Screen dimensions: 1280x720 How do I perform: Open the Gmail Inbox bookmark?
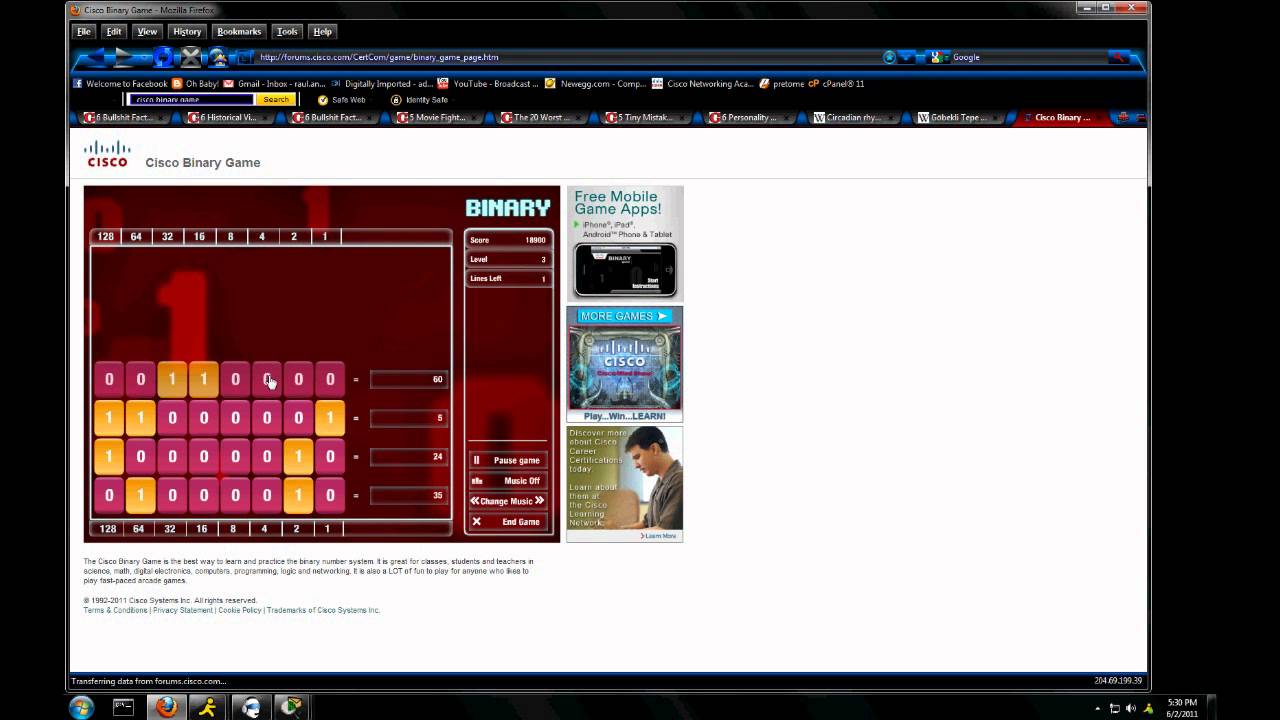274,84
